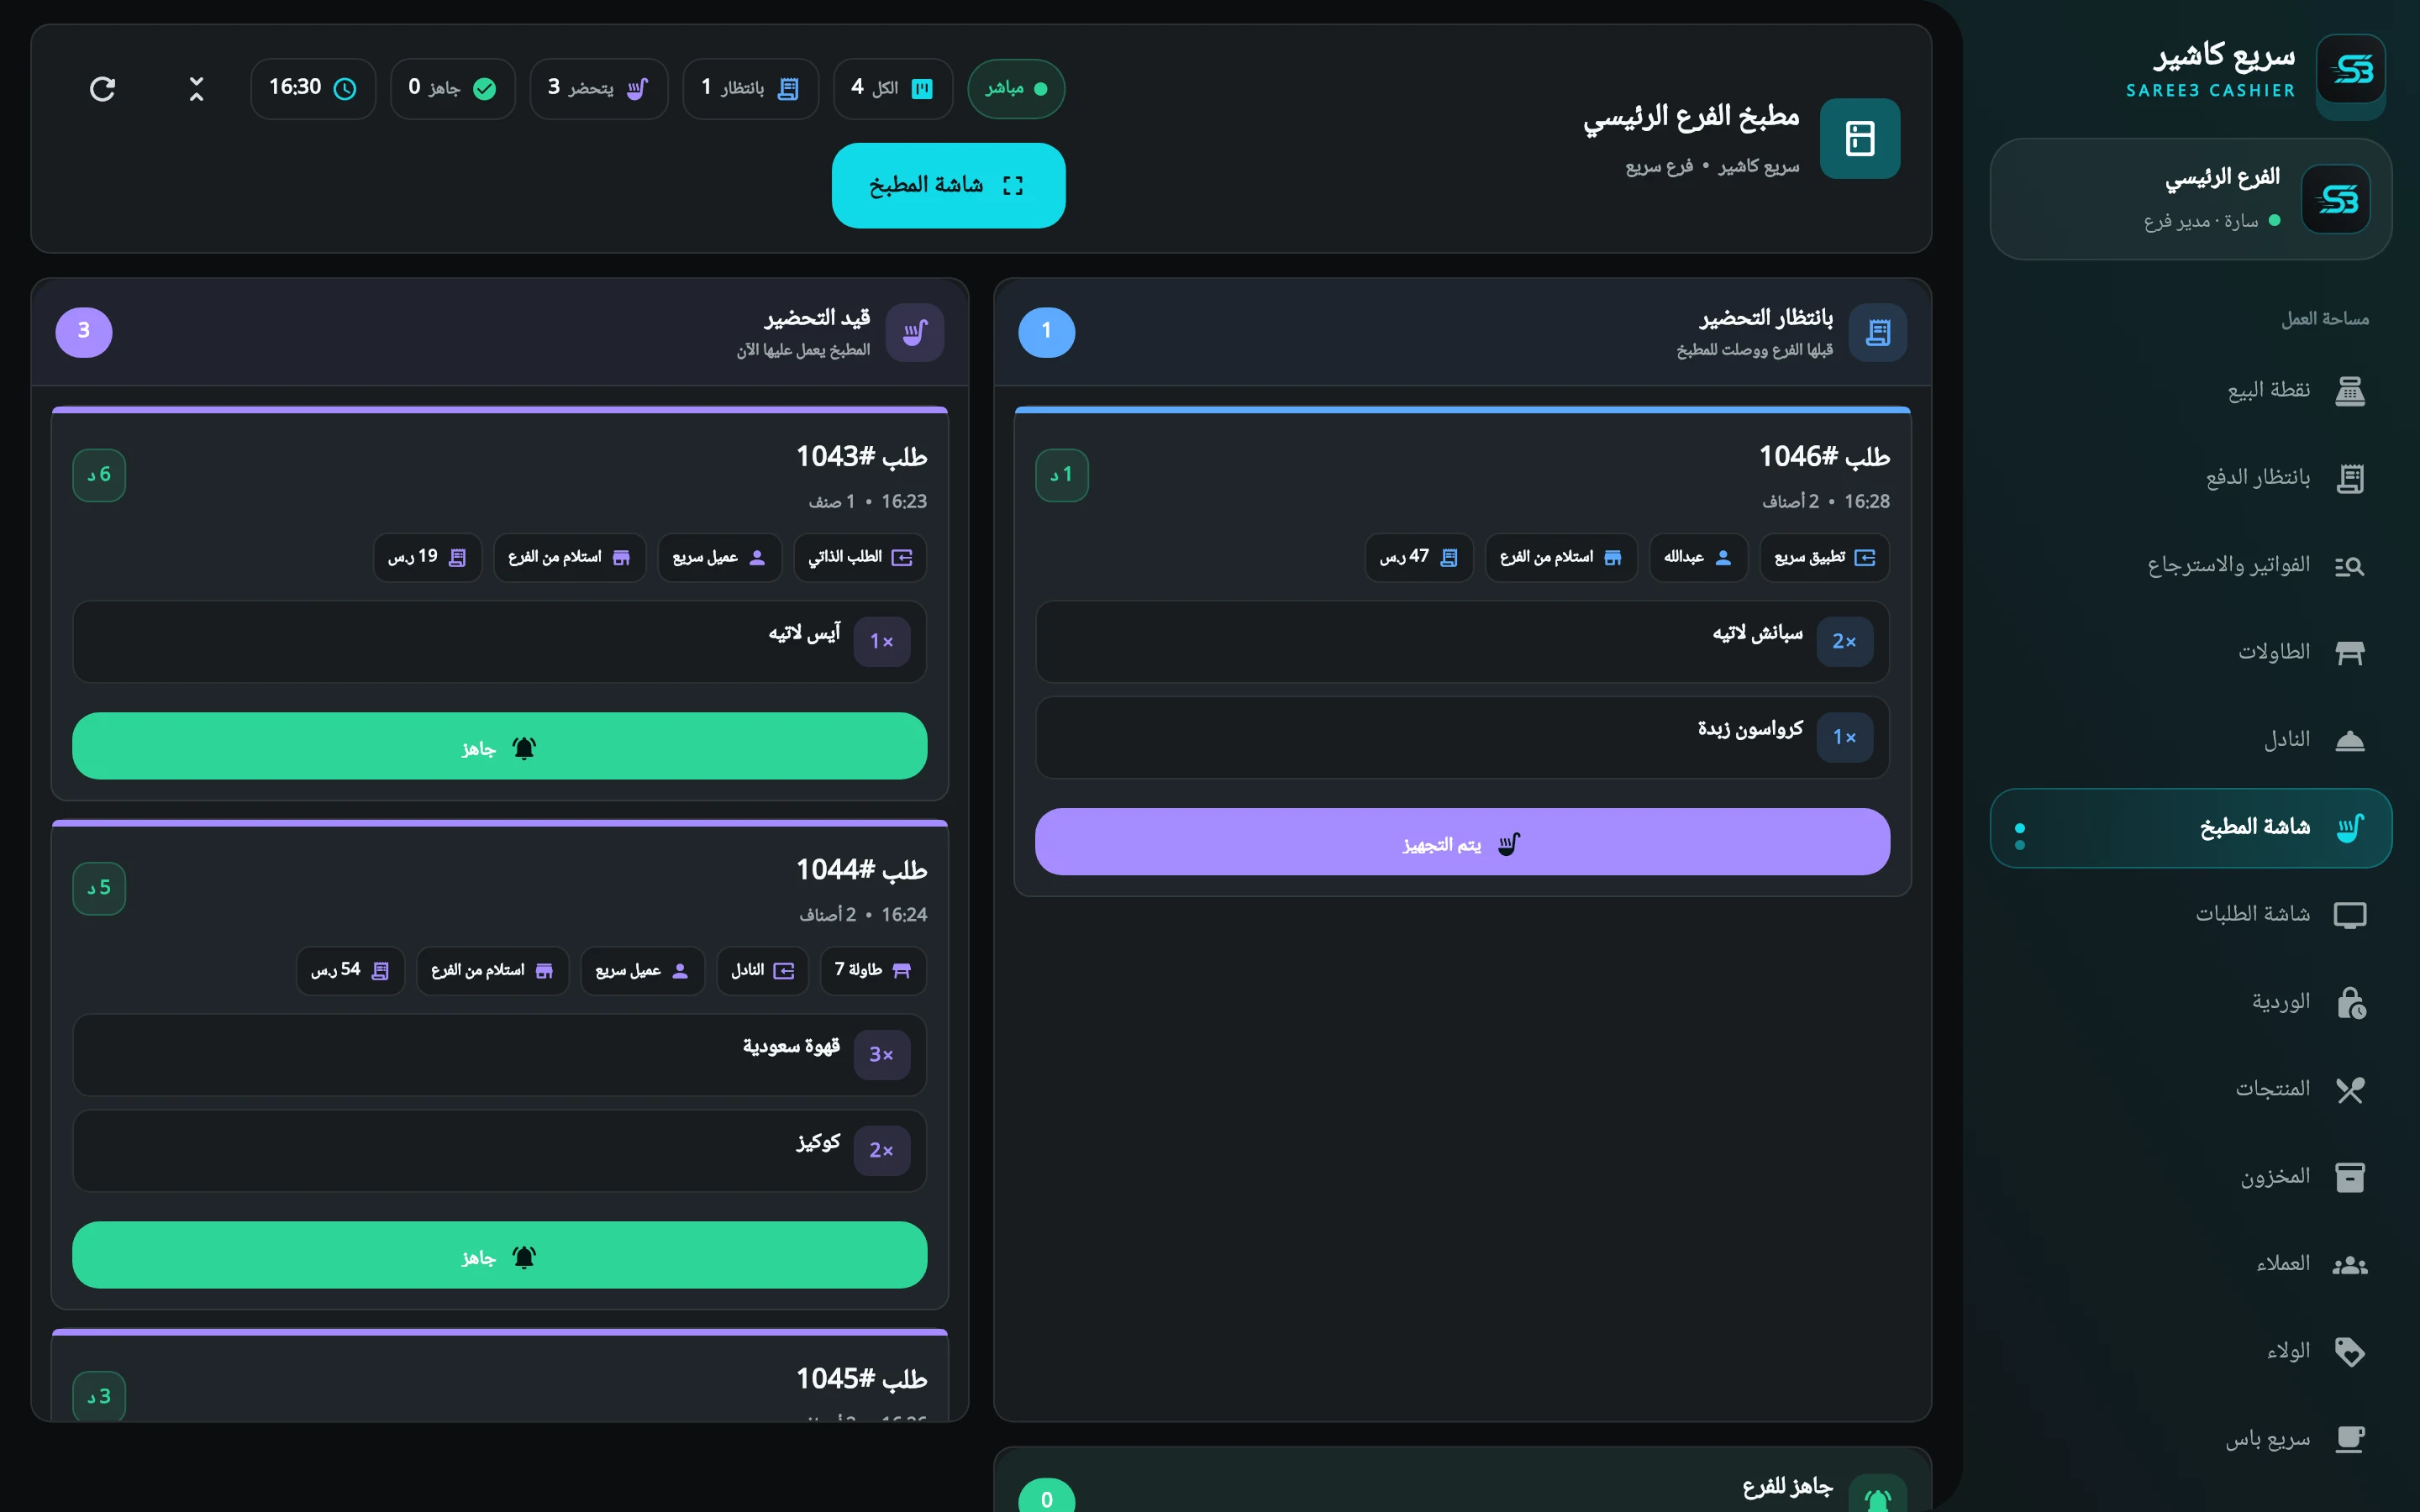Viewport: 2420px width, 1512px height.
Task: Filter by يتحضر 3 status chip
Action: (598, 89)
